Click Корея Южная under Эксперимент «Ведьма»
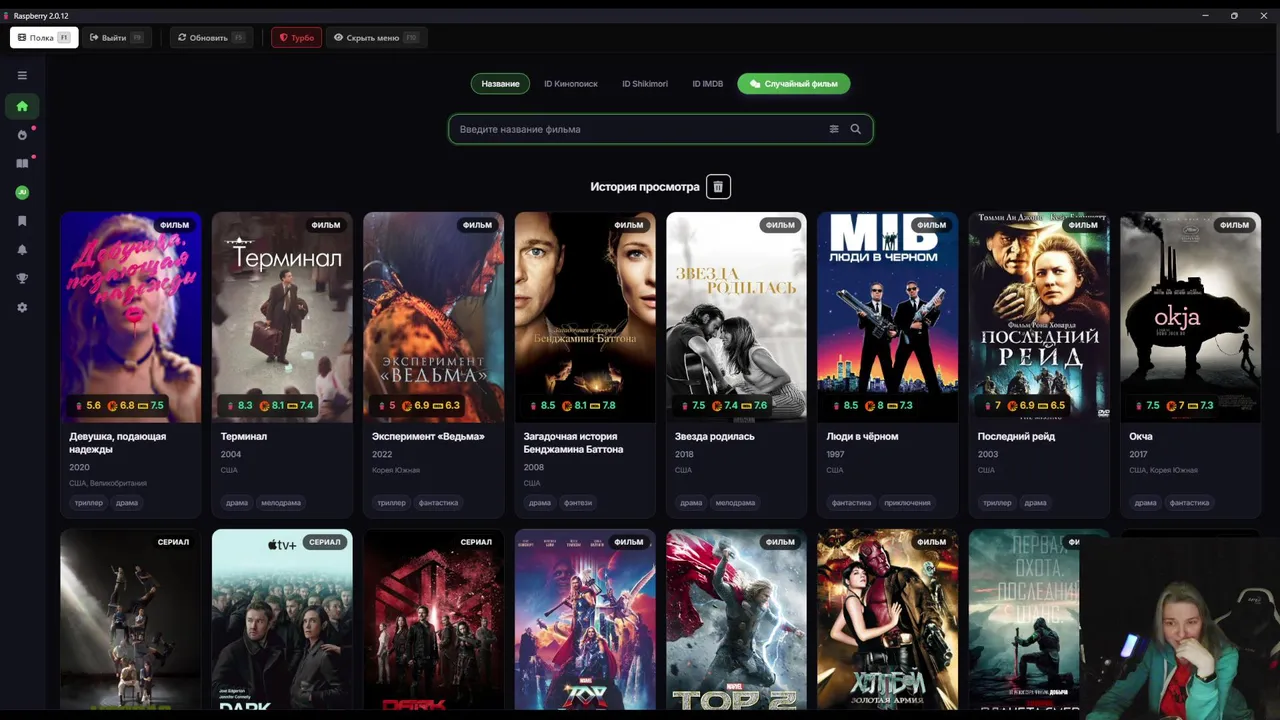Screen dimensions: 1280x720 coord(396,470)
